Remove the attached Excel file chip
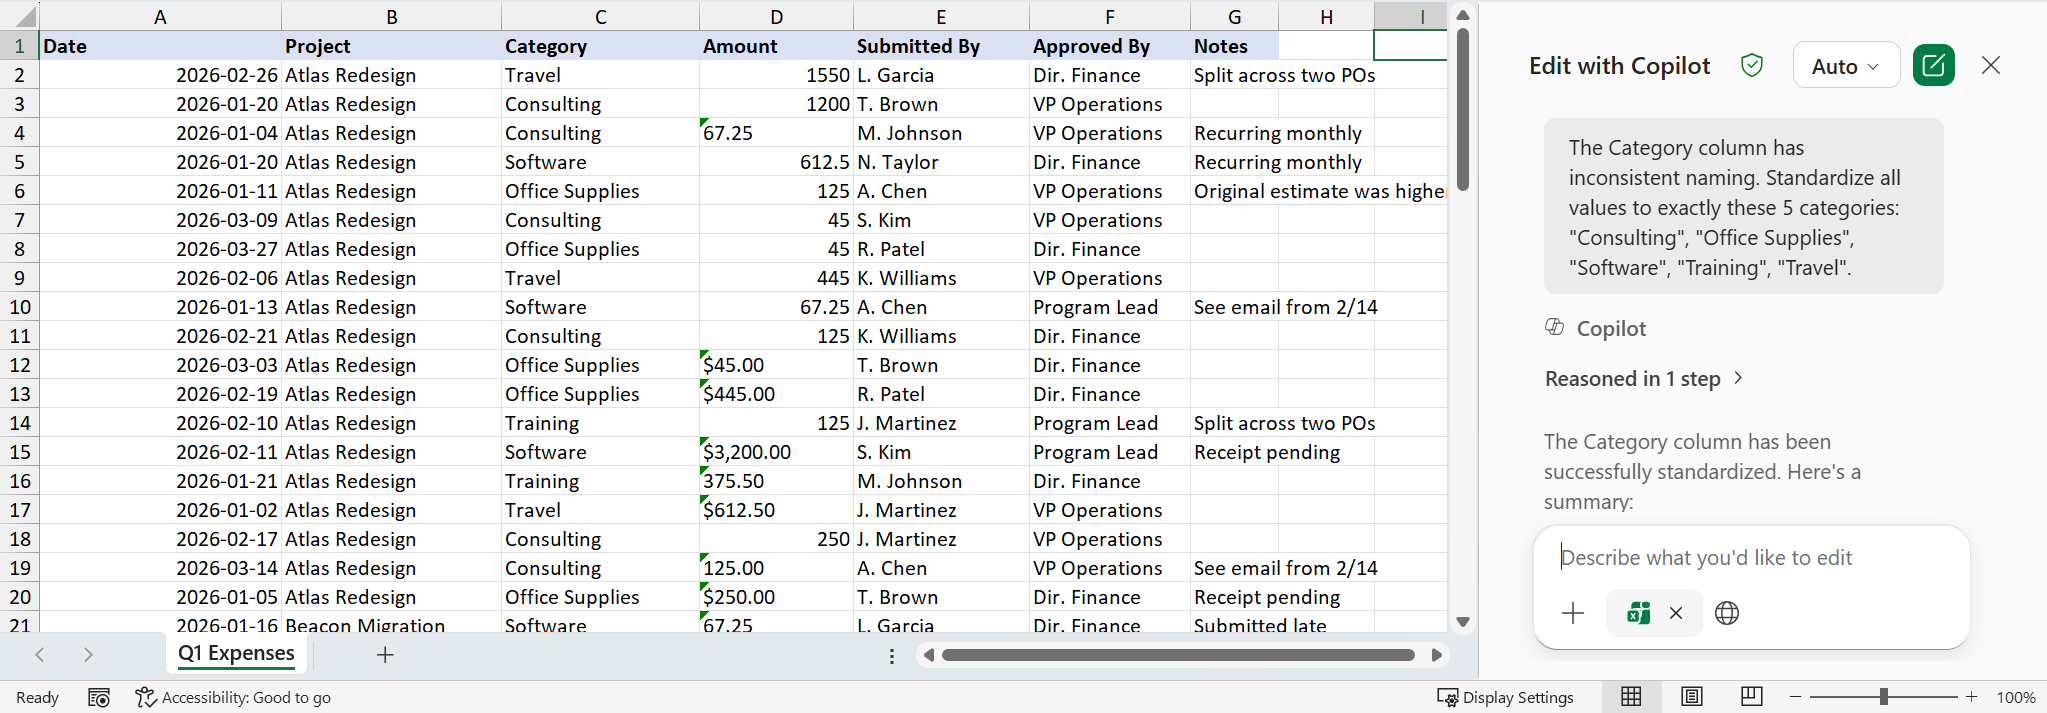This screenshot has height=713, width=2047. [x=1676, y=613]
